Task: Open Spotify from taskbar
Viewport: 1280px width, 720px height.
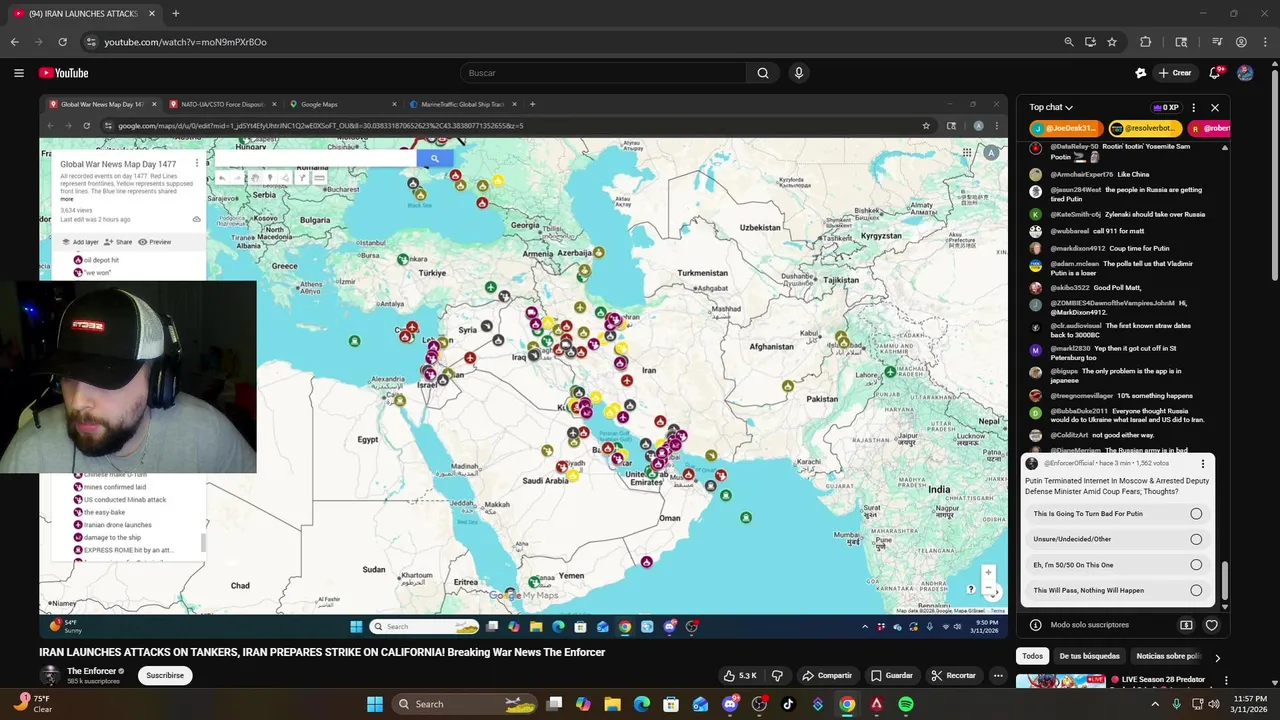Action: click(x=906, y=704)
